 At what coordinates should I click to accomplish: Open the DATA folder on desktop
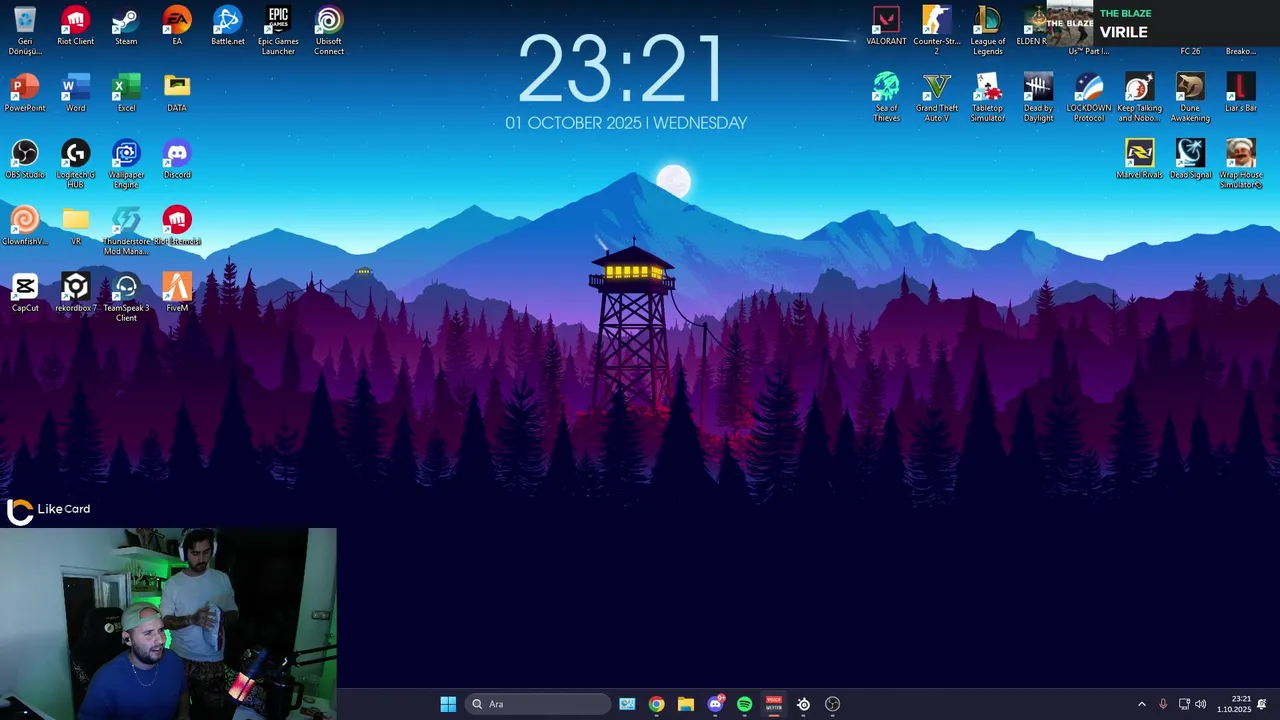click(x=177, y=93)
